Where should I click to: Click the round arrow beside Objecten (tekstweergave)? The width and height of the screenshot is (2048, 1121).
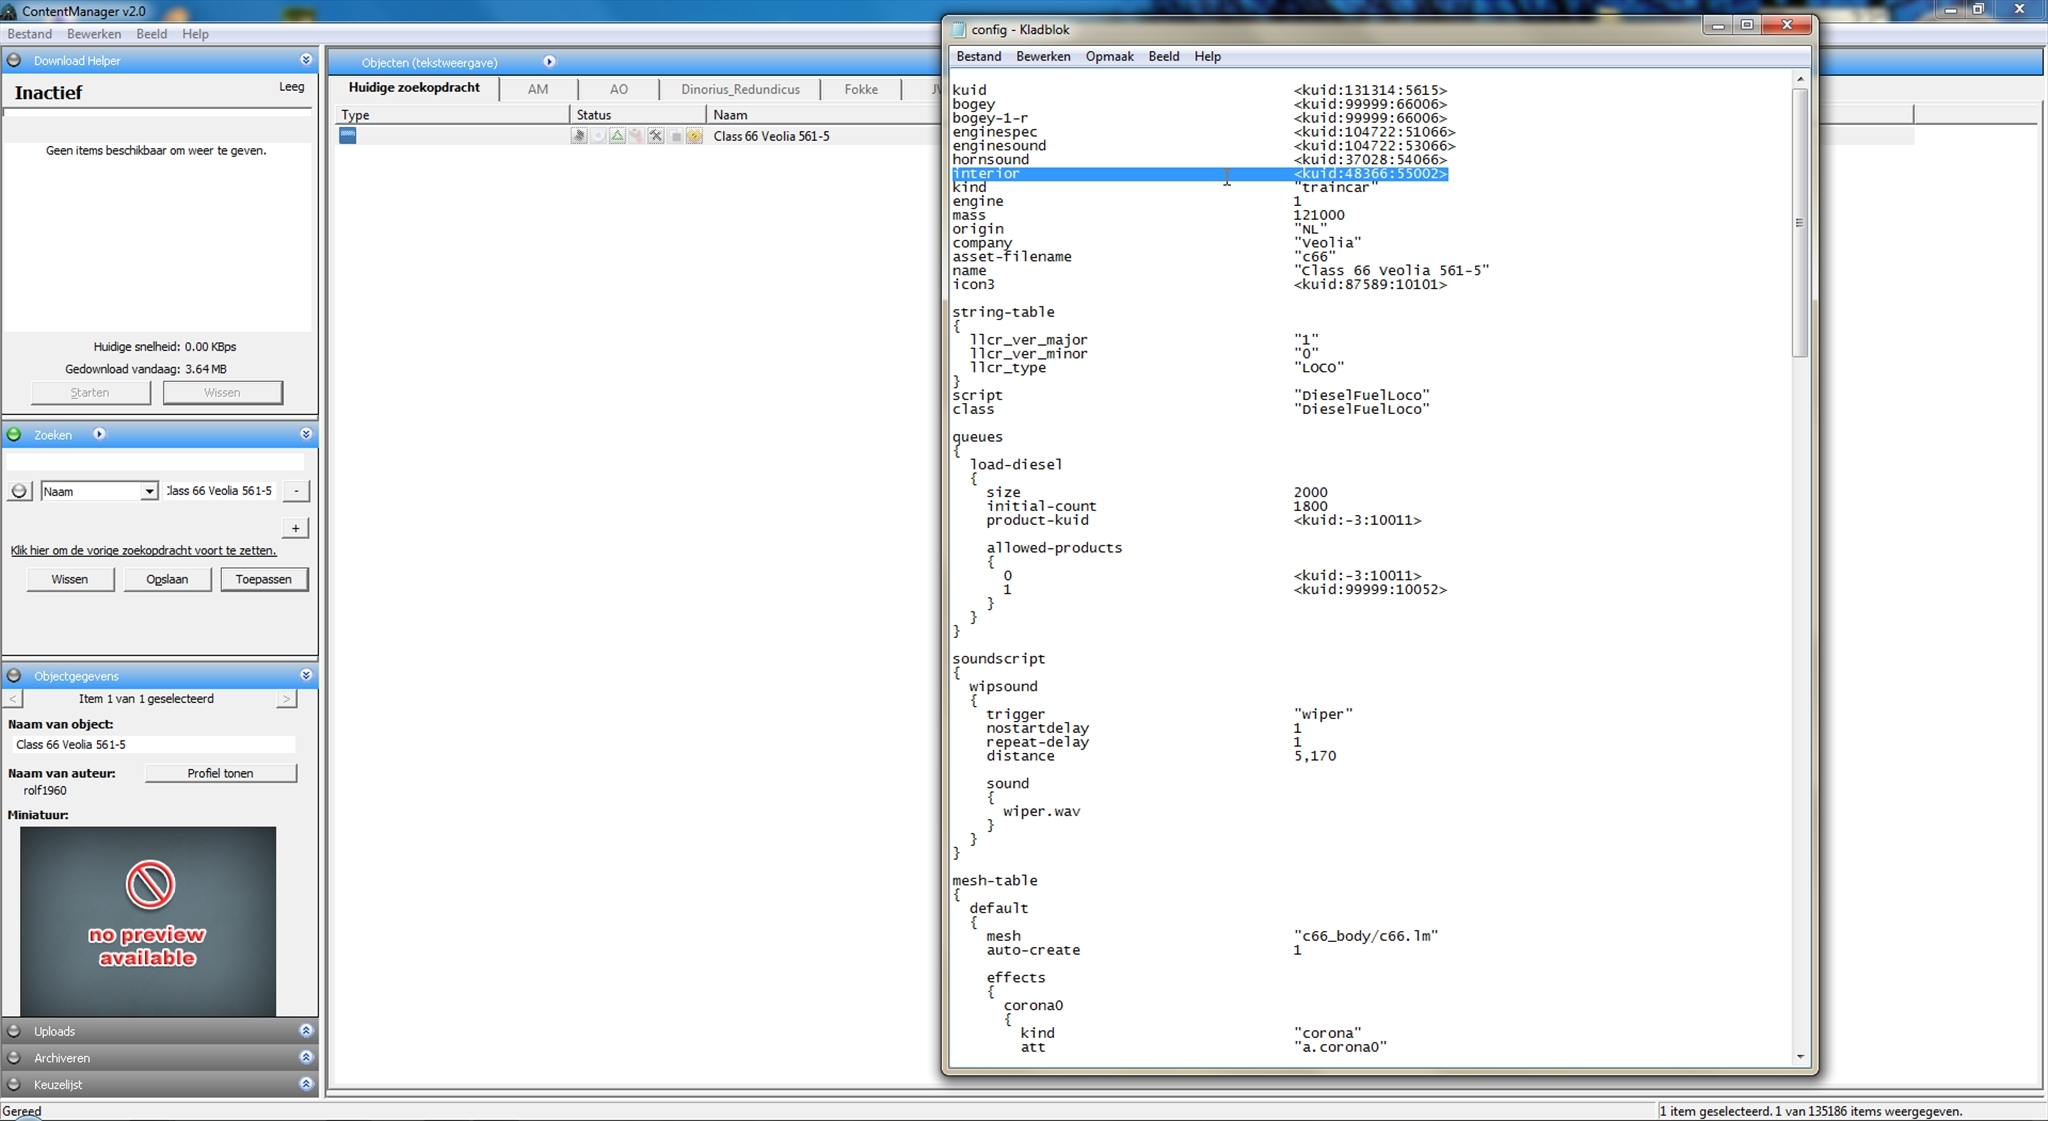pyautogui.click(x=549, y=62)
